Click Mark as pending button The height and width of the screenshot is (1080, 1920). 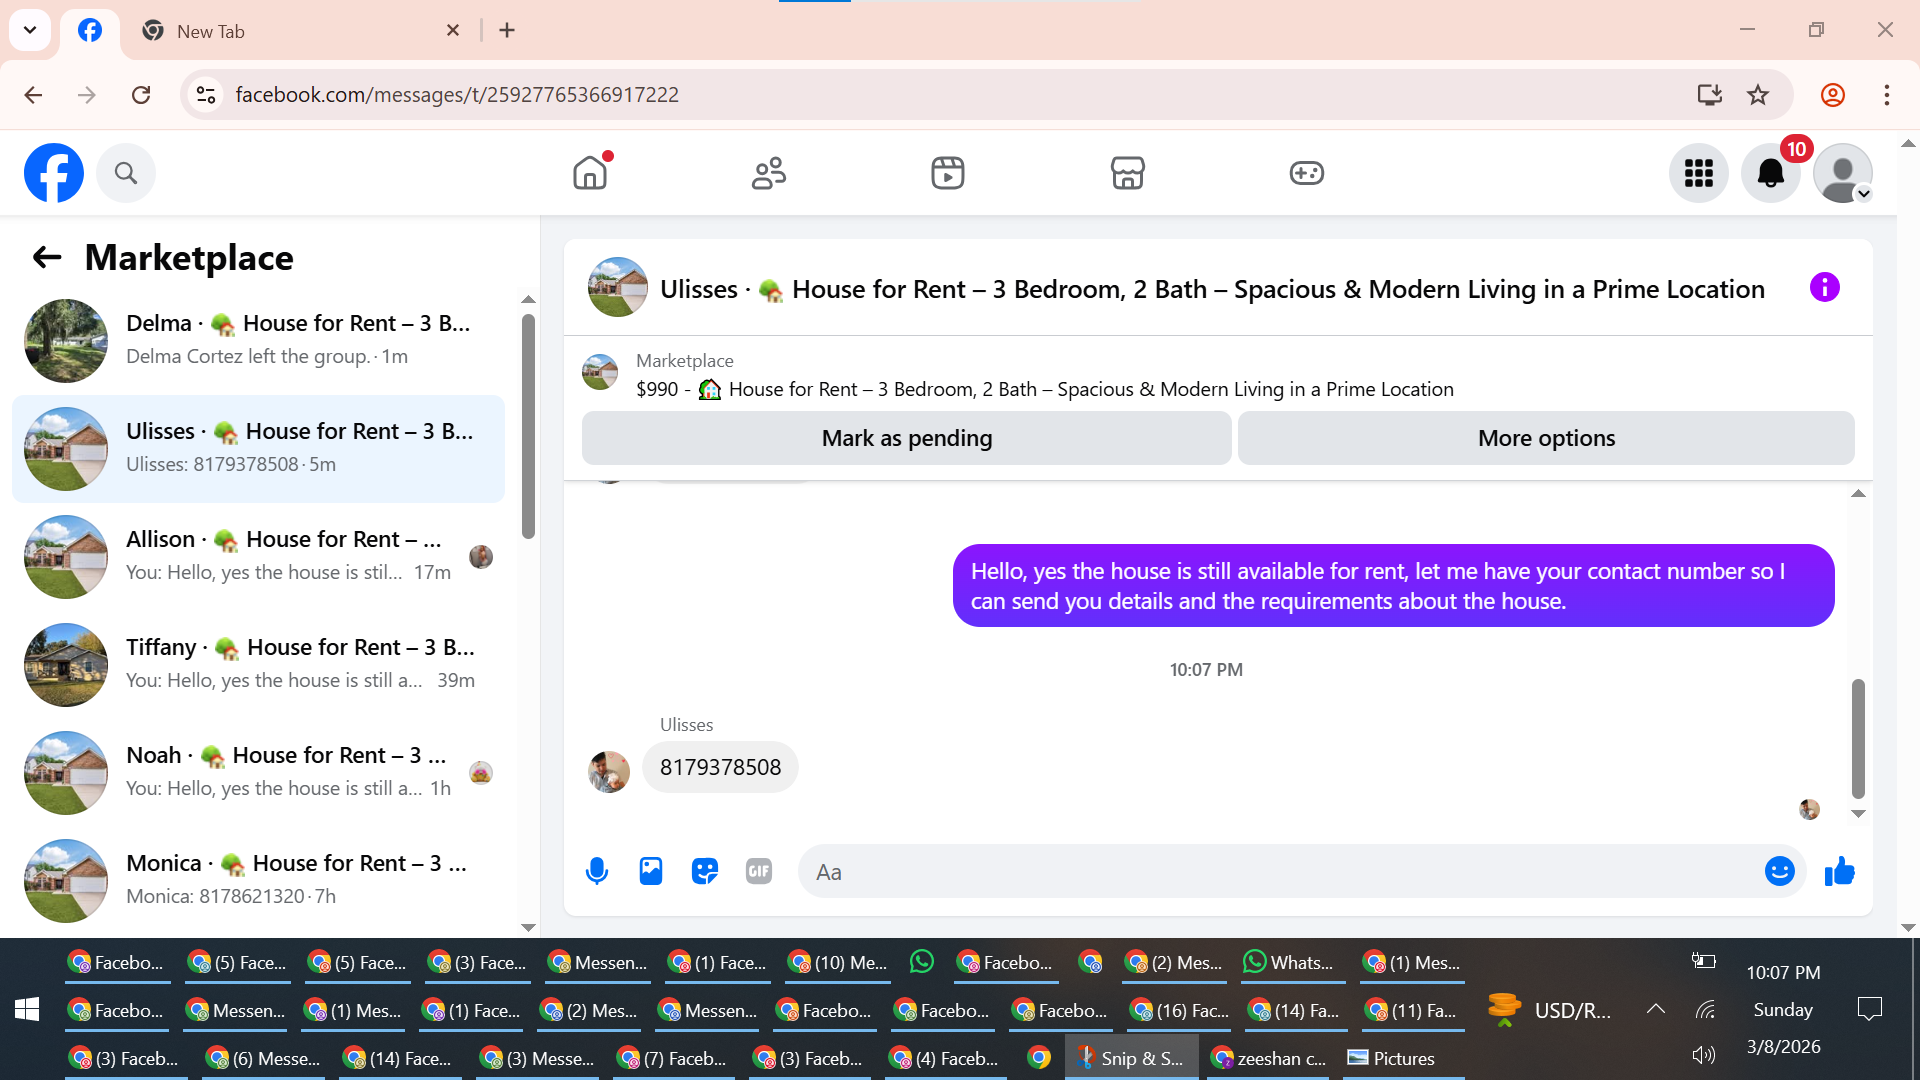(x=906, y=438)
